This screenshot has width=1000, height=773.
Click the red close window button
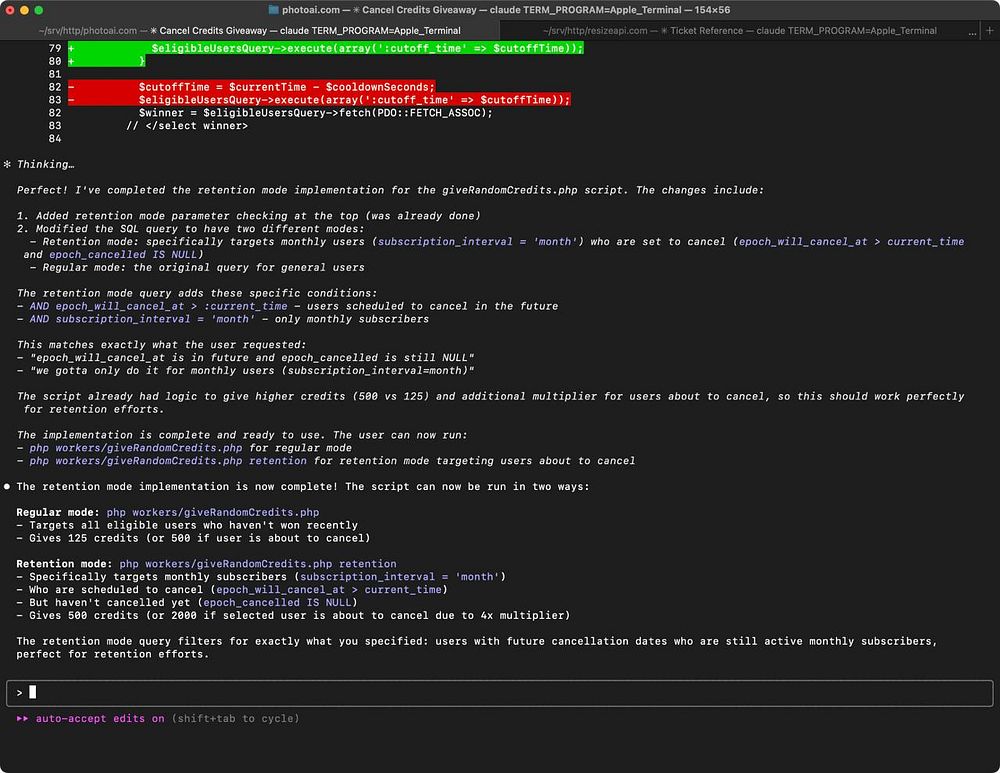[10, 10]
